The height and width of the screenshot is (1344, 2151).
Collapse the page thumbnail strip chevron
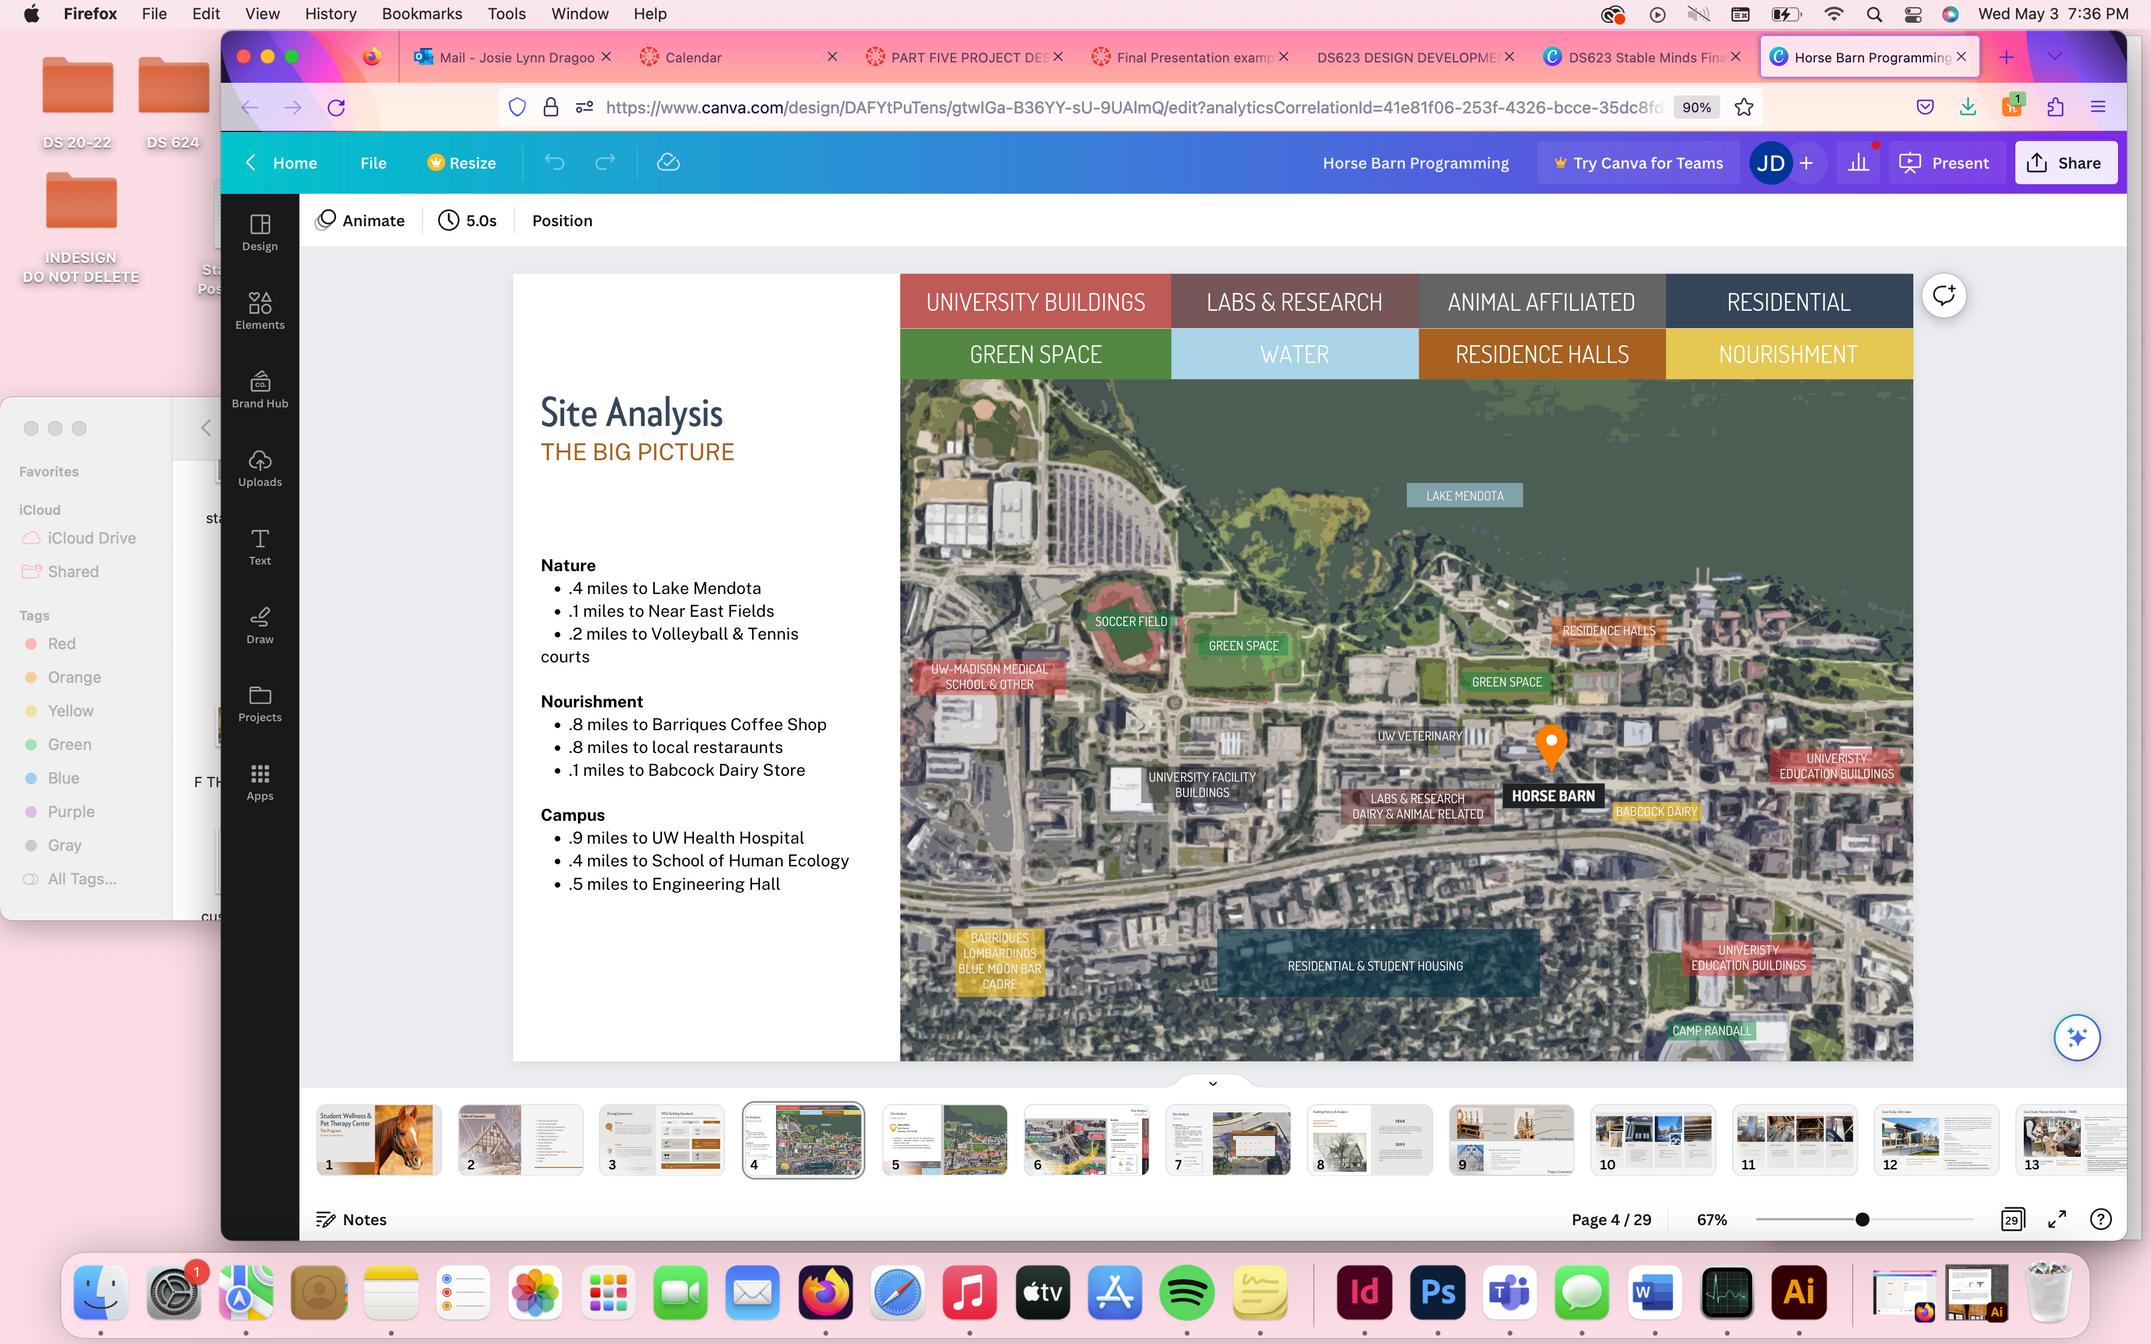(x=1212, y=1083)
